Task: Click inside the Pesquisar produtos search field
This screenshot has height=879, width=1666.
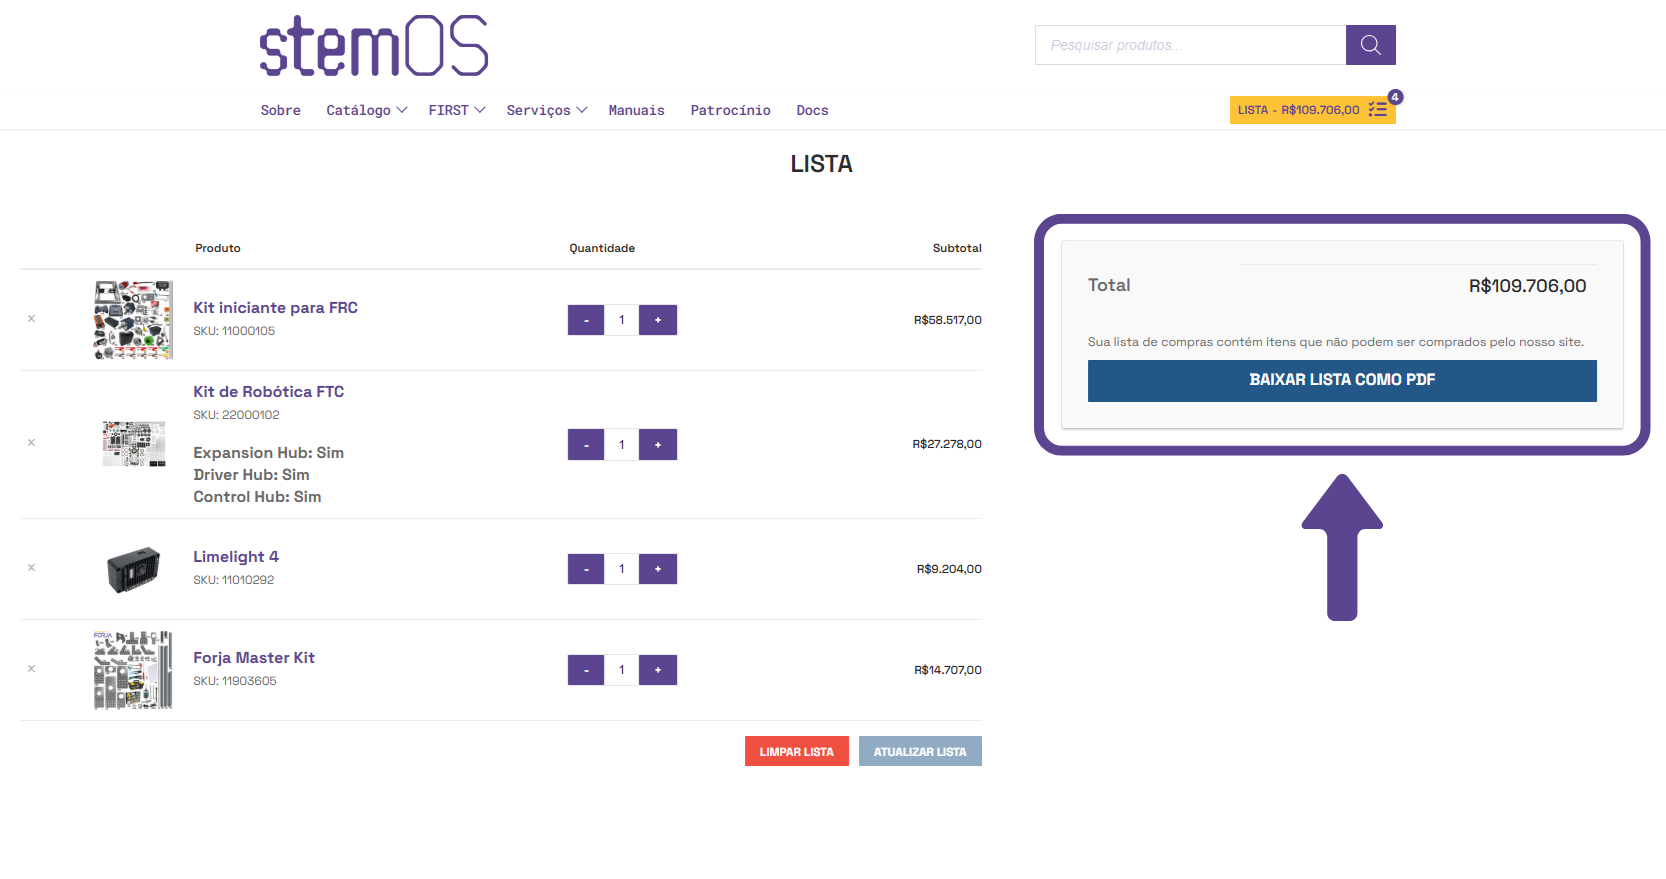Action: tap(1190, 45)
